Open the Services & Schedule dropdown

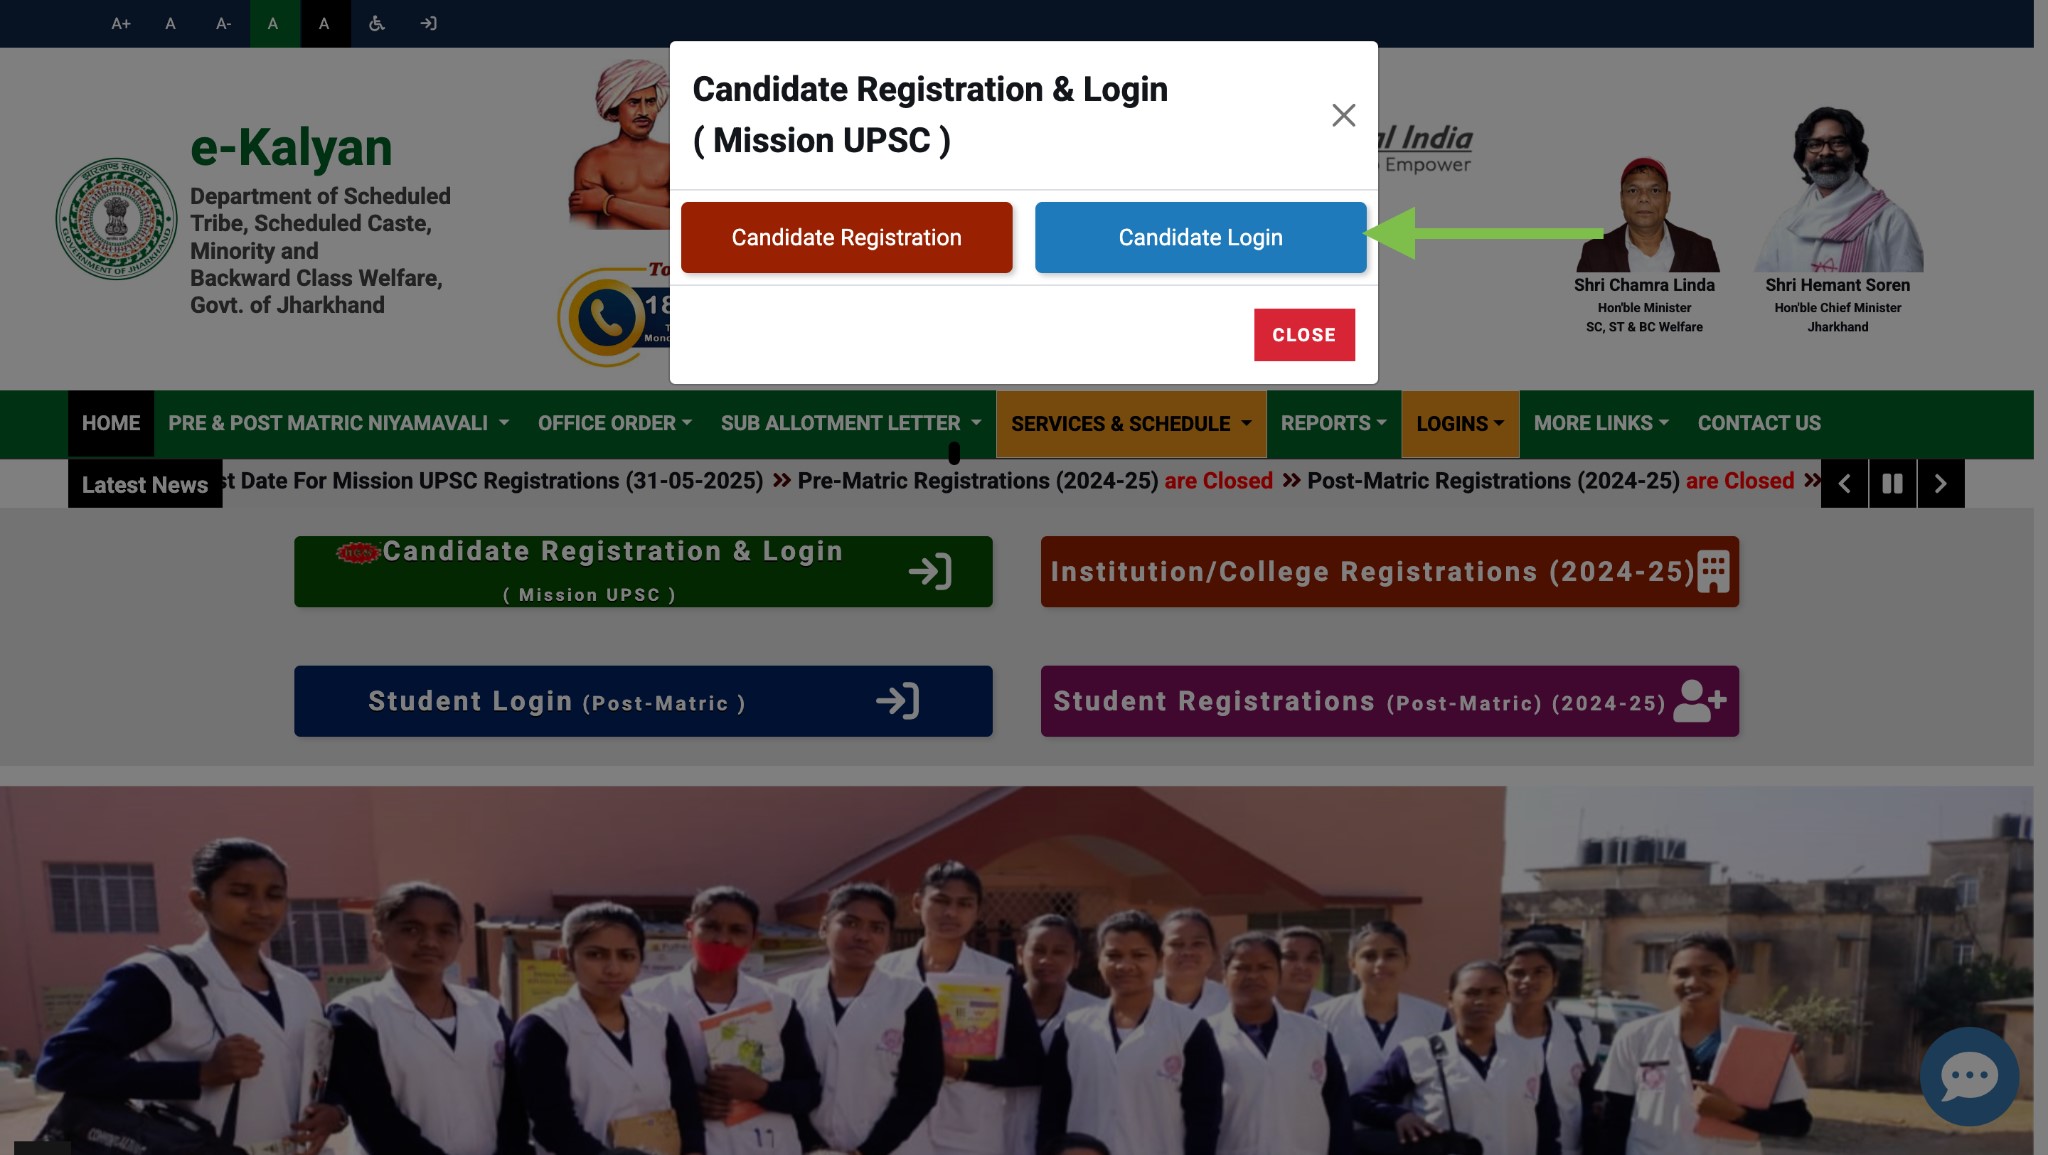[x=1131, y=424]
